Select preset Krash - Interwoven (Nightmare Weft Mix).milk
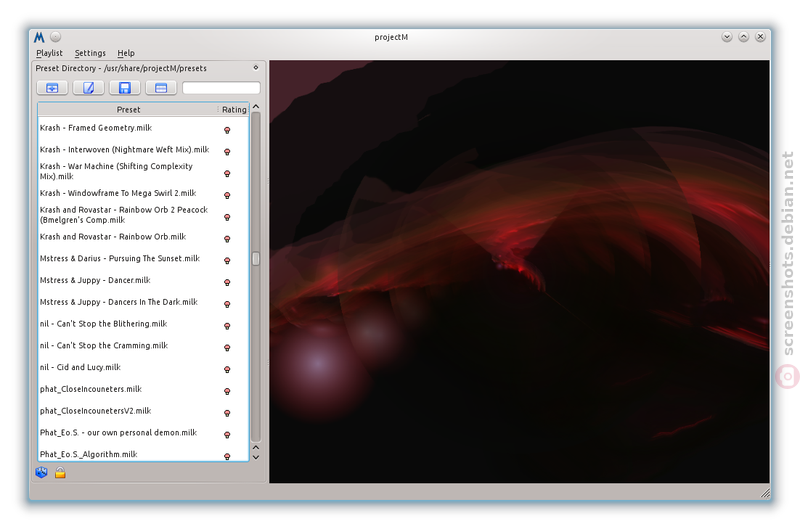The width and height of the screenshot is (800, 529). pos(124,149)
